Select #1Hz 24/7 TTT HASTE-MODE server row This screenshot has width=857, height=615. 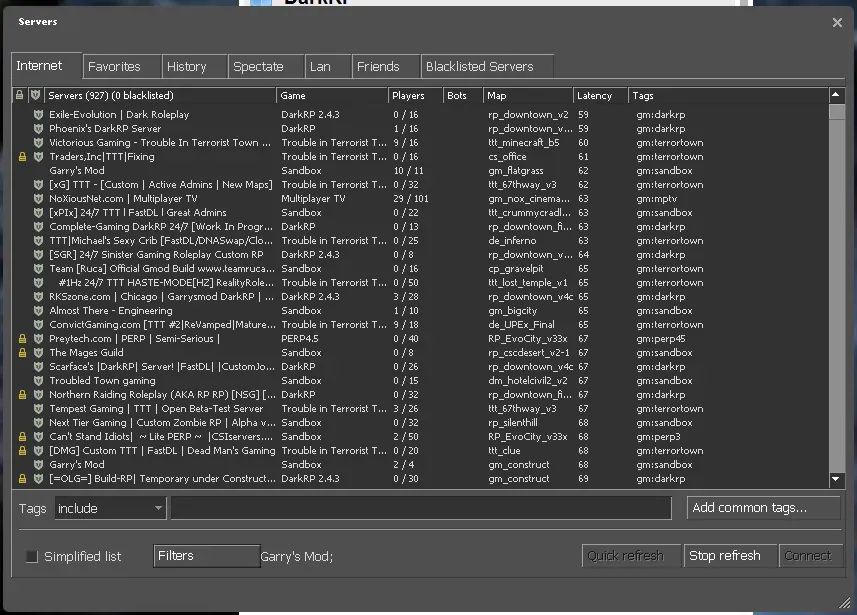(x=420, y=283)
